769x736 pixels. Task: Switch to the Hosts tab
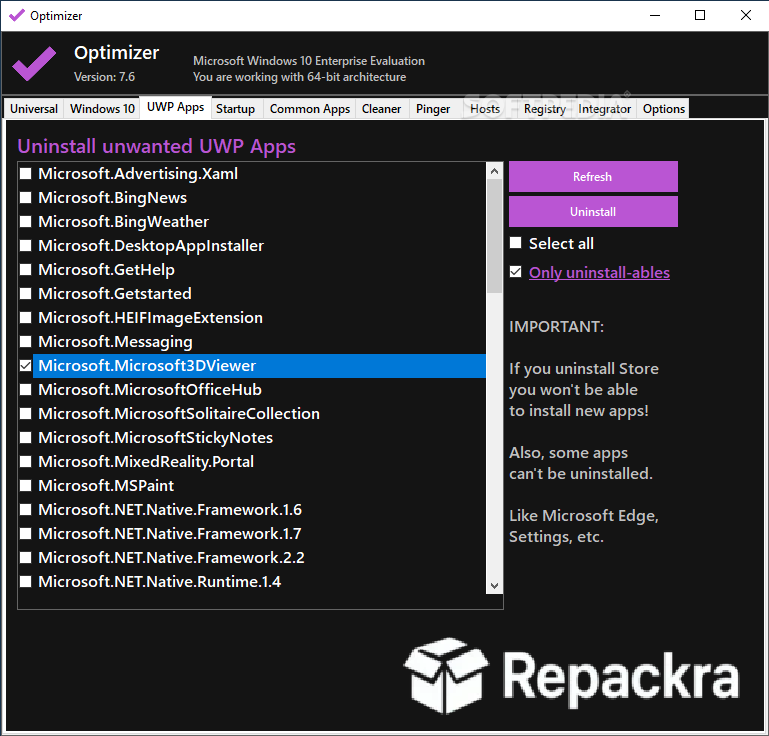485,108
